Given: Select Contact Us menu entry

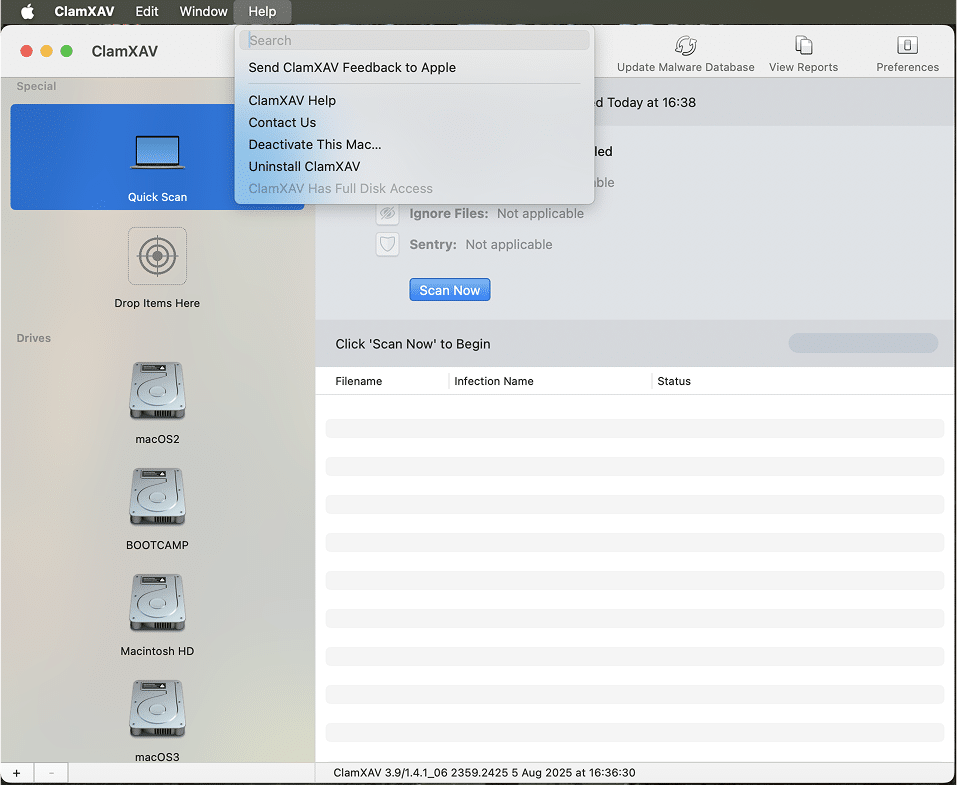Looking at the screenshot, I should (282, 123).
